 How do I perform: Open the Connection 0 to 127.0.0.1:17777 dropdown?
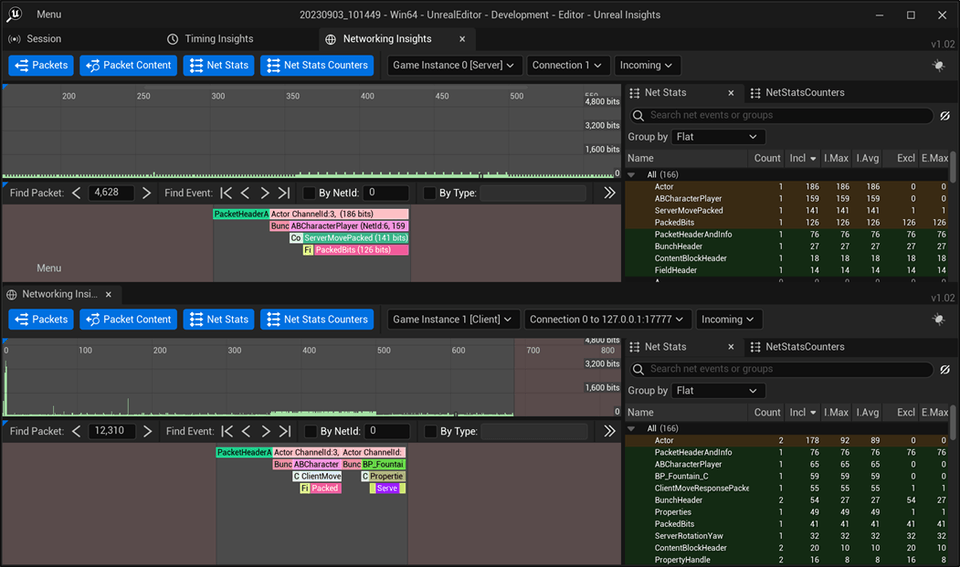(x=609, y=319)
